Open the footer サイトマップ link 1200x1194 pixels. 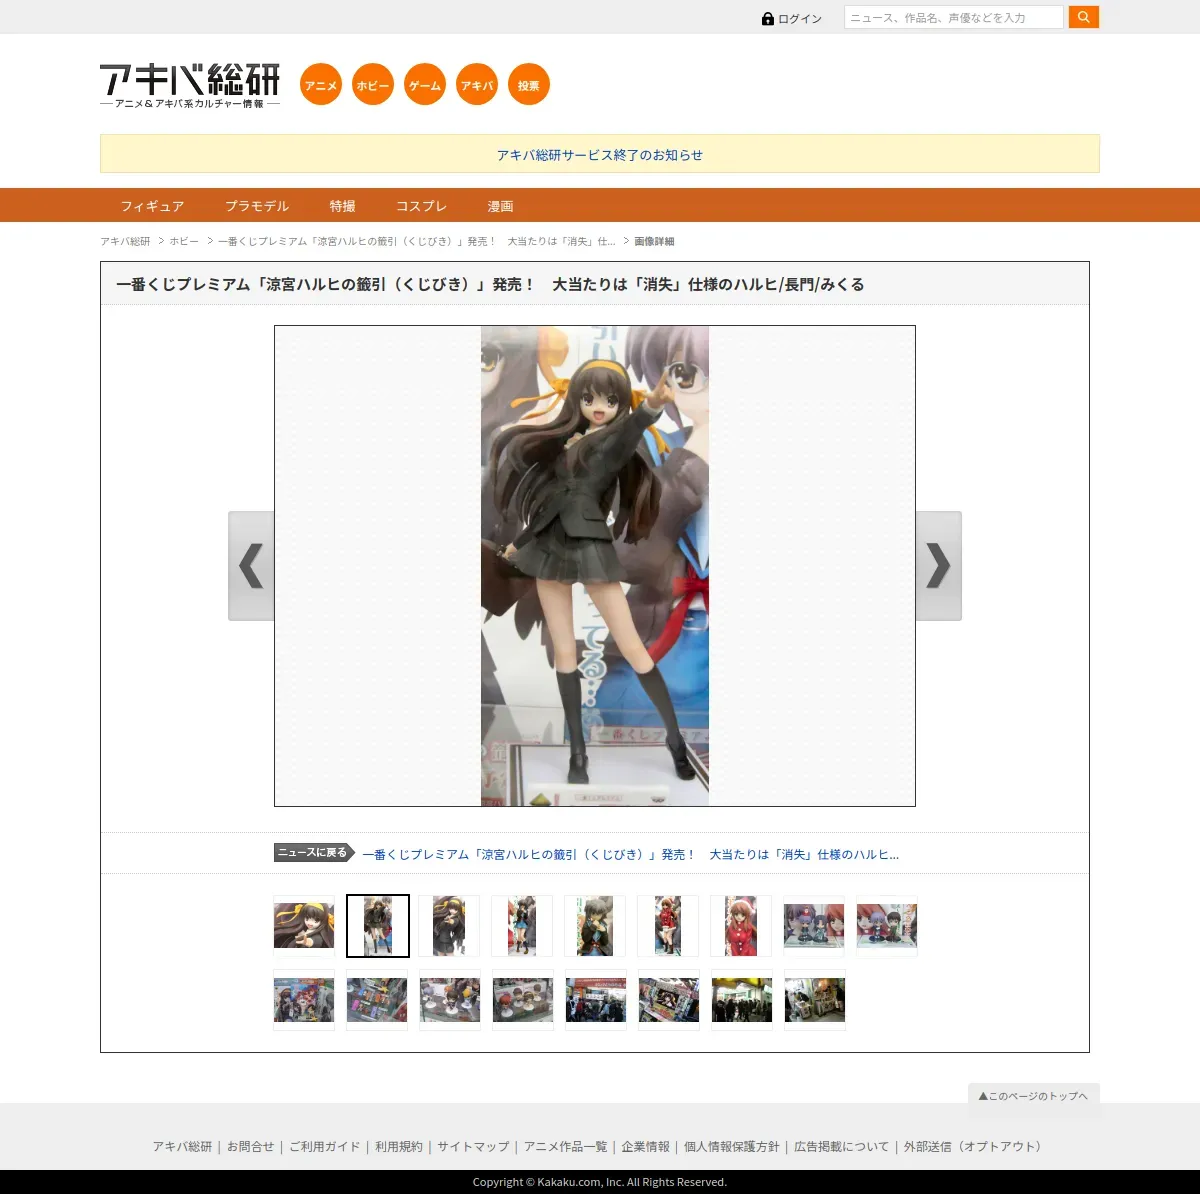(x=473, y=1147)
